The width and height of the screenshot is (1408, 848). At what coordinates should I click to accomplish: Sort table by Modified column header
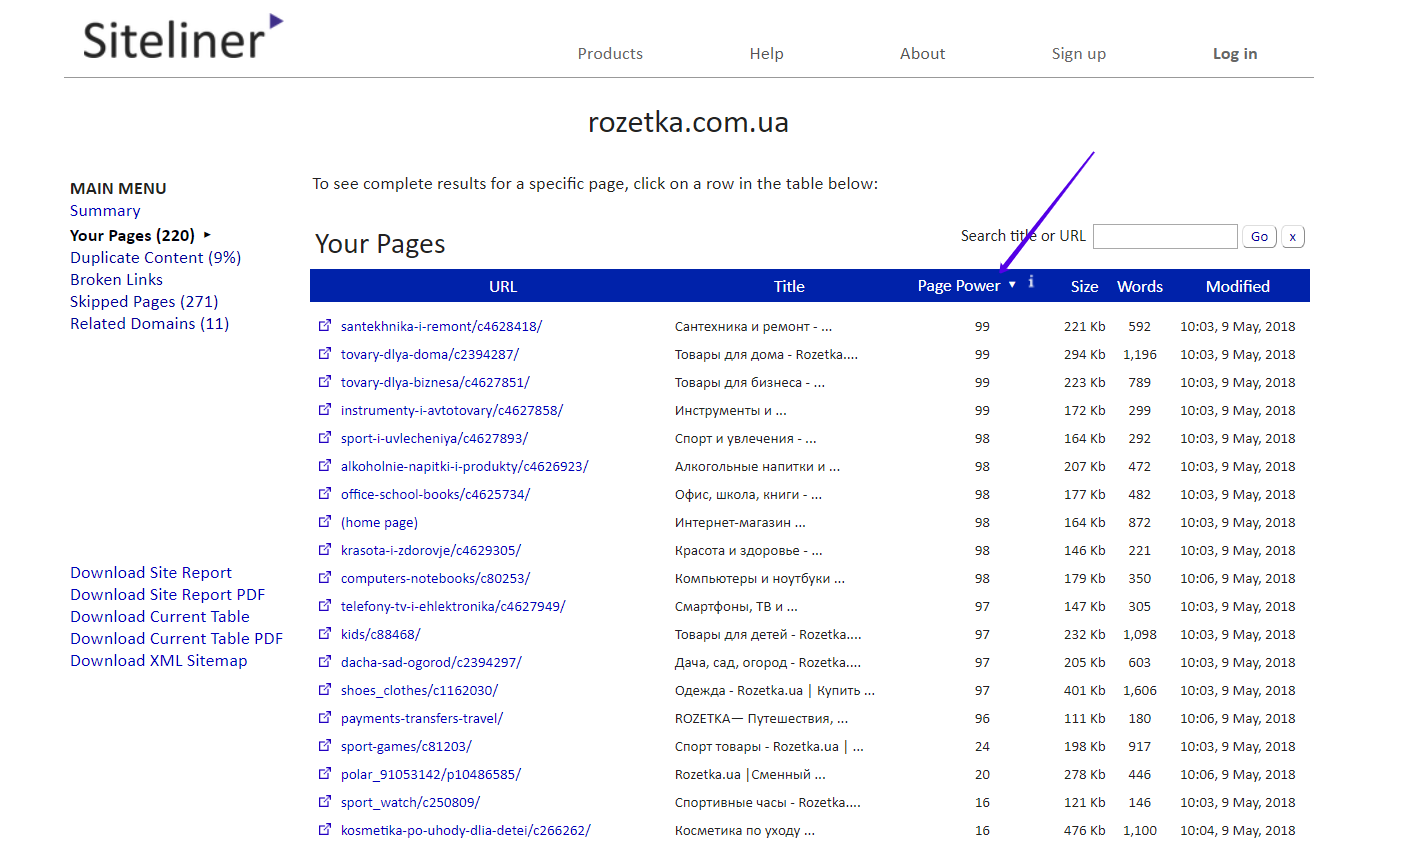click(1237, 287)
